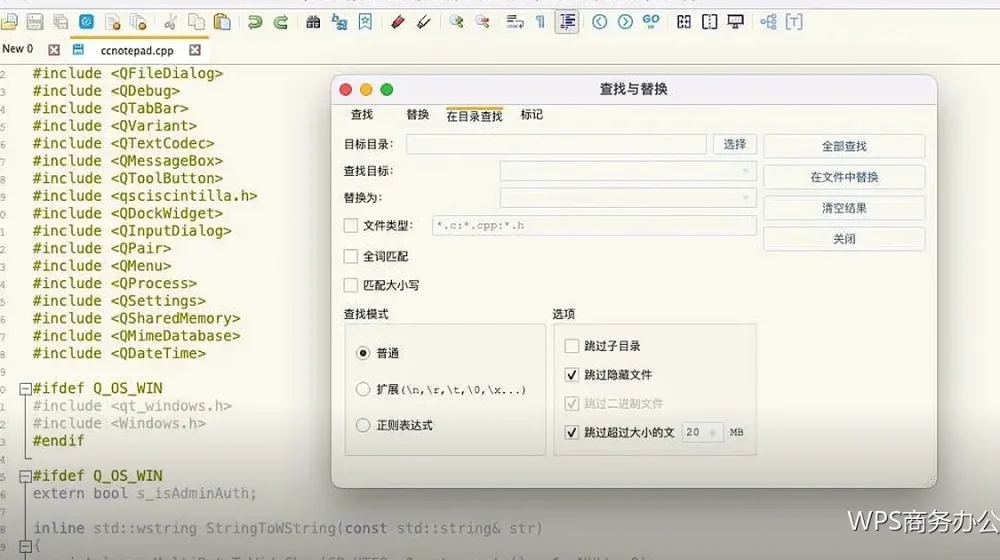
Task: Switch to the 标记 tab
Action: pos(532,114)
